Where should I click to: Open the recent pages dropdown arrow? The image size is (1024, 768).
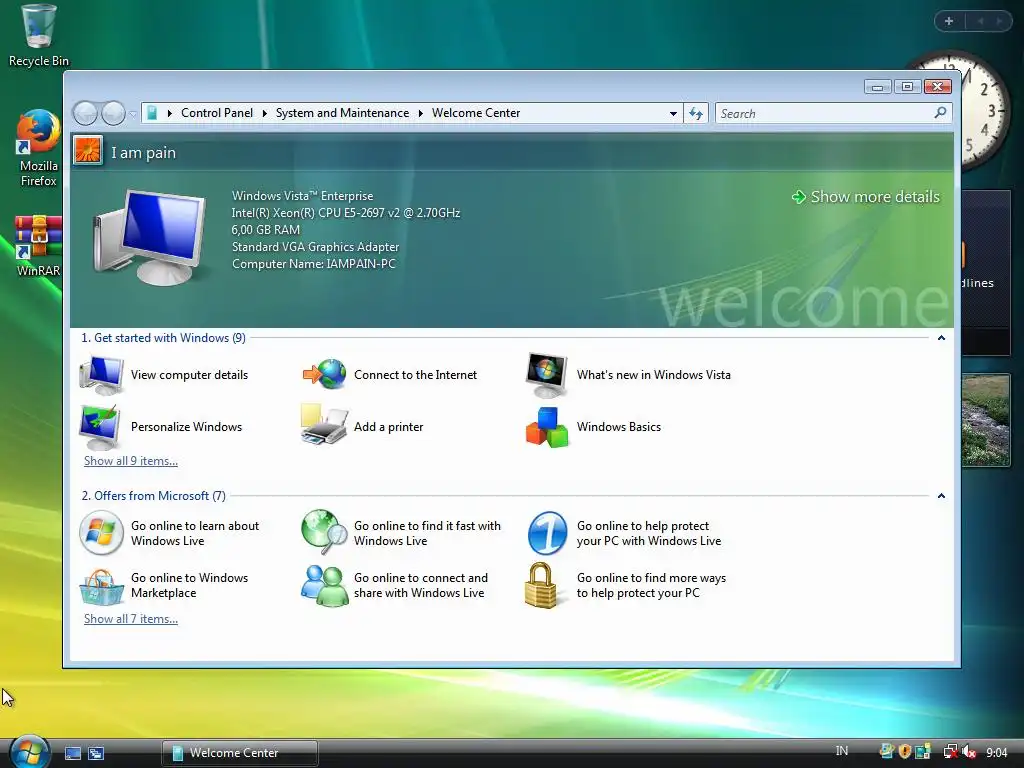point(133,114)
